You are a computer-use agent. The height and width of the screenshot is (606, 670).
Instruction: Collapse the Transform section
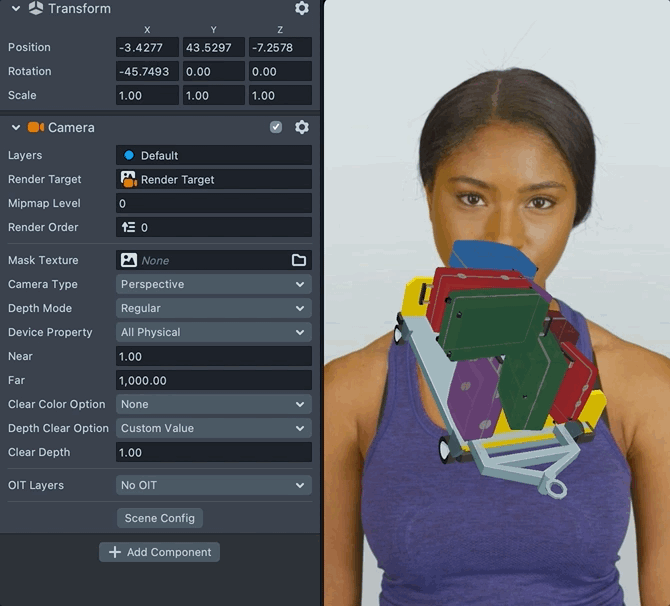coord(16,9)
